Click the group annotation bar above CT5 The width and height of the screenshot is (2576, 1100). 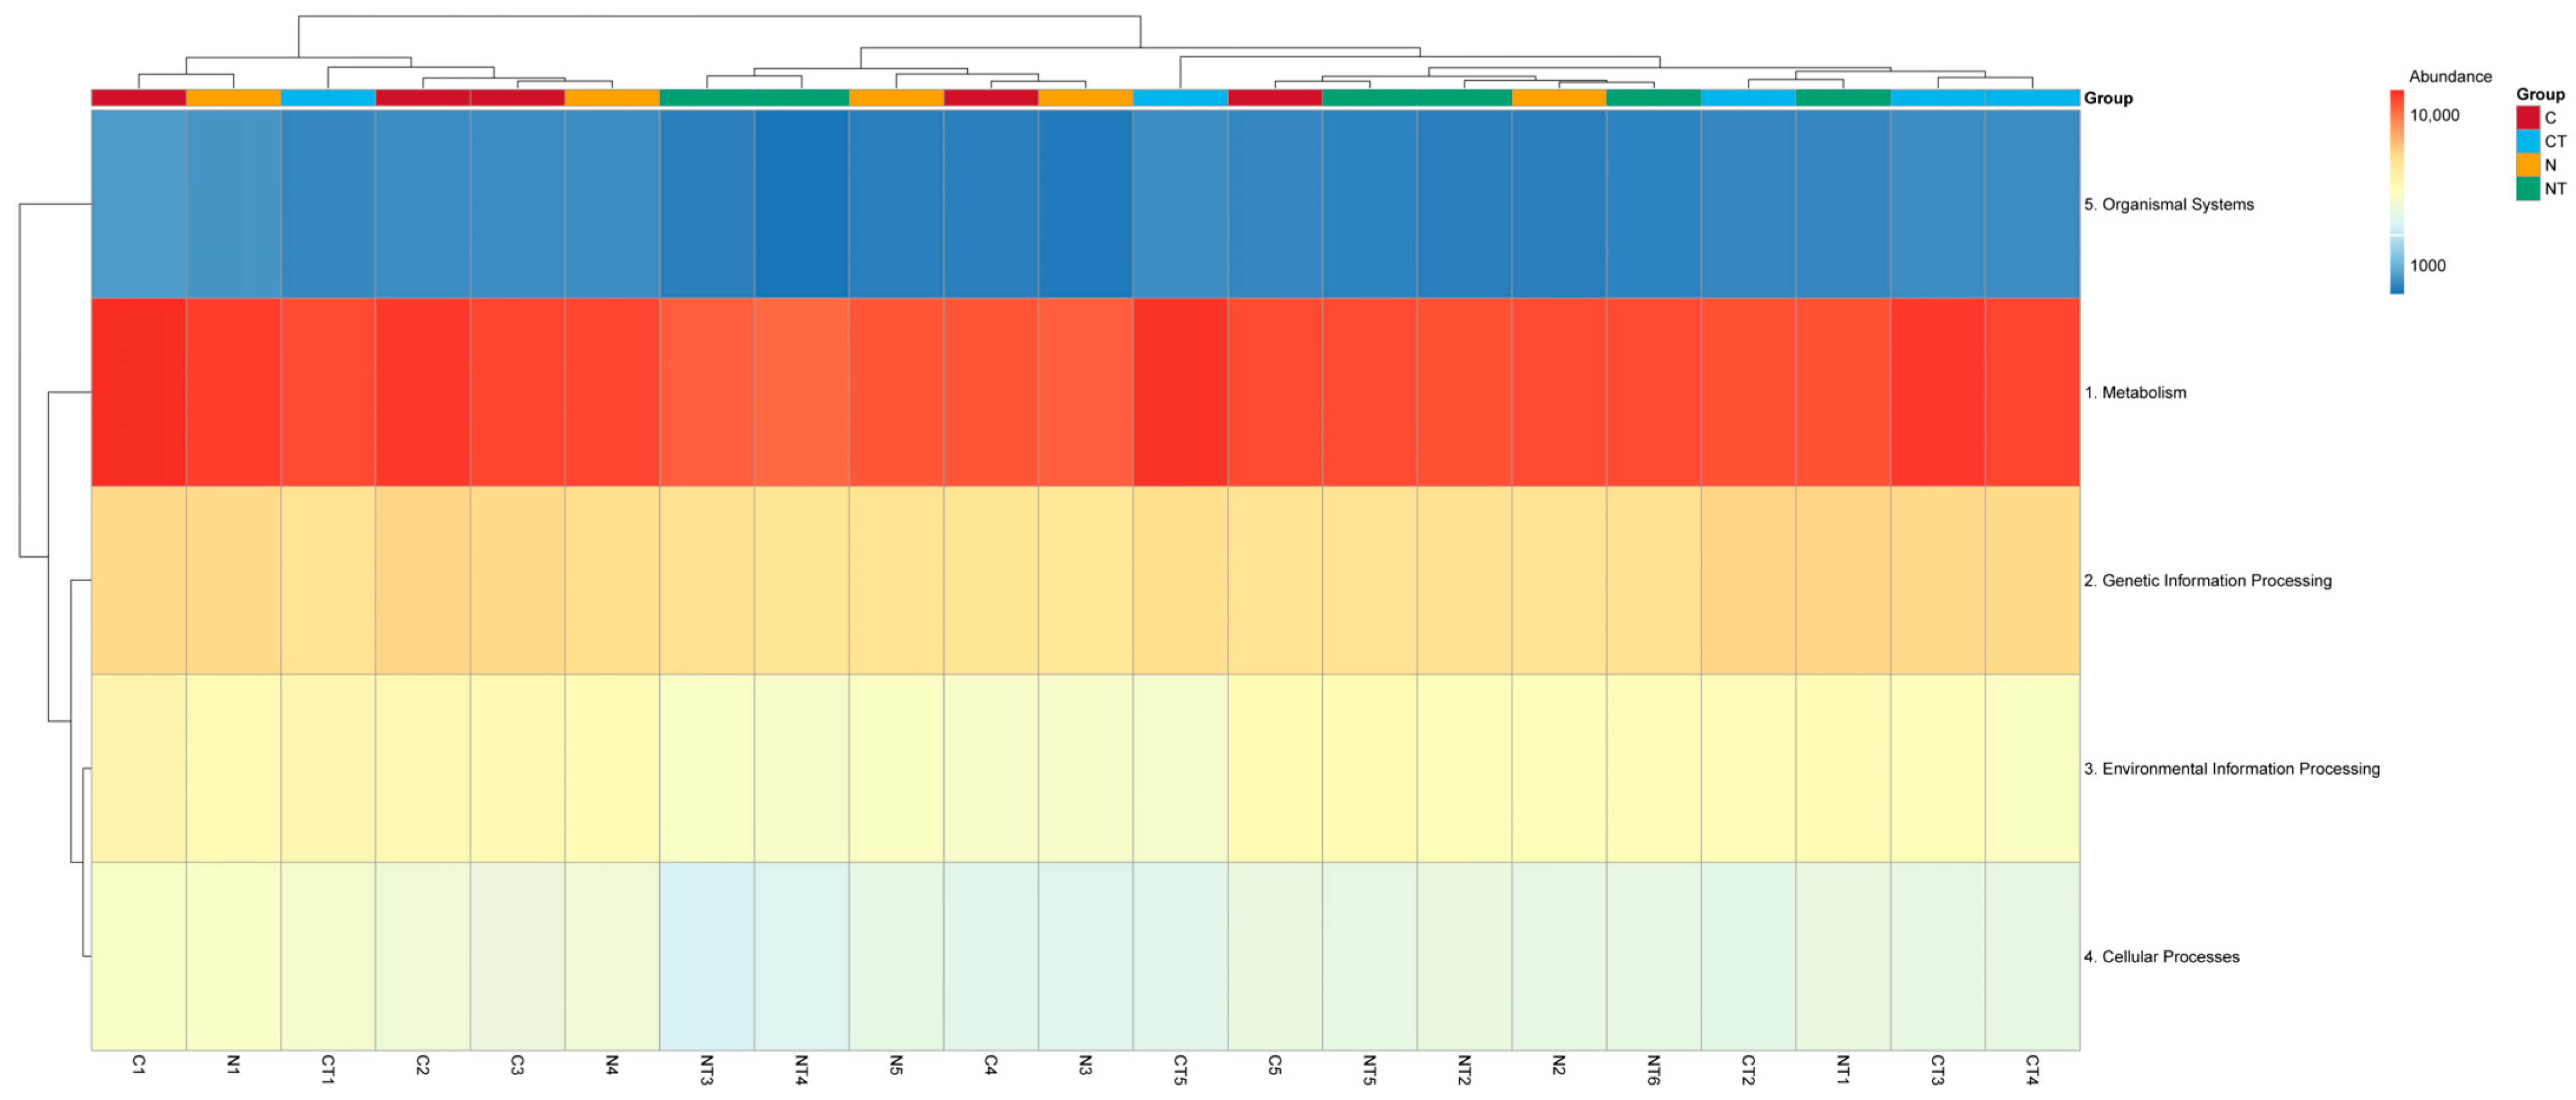pos(1180,98)
